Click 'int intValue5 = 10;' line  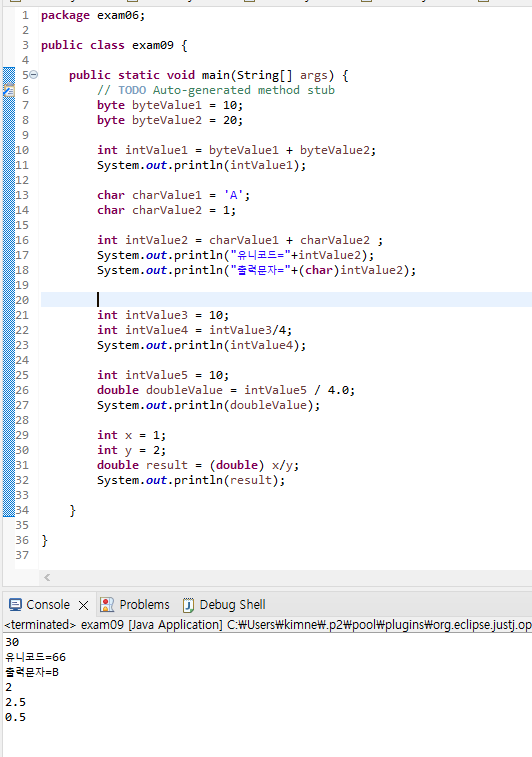163,375
